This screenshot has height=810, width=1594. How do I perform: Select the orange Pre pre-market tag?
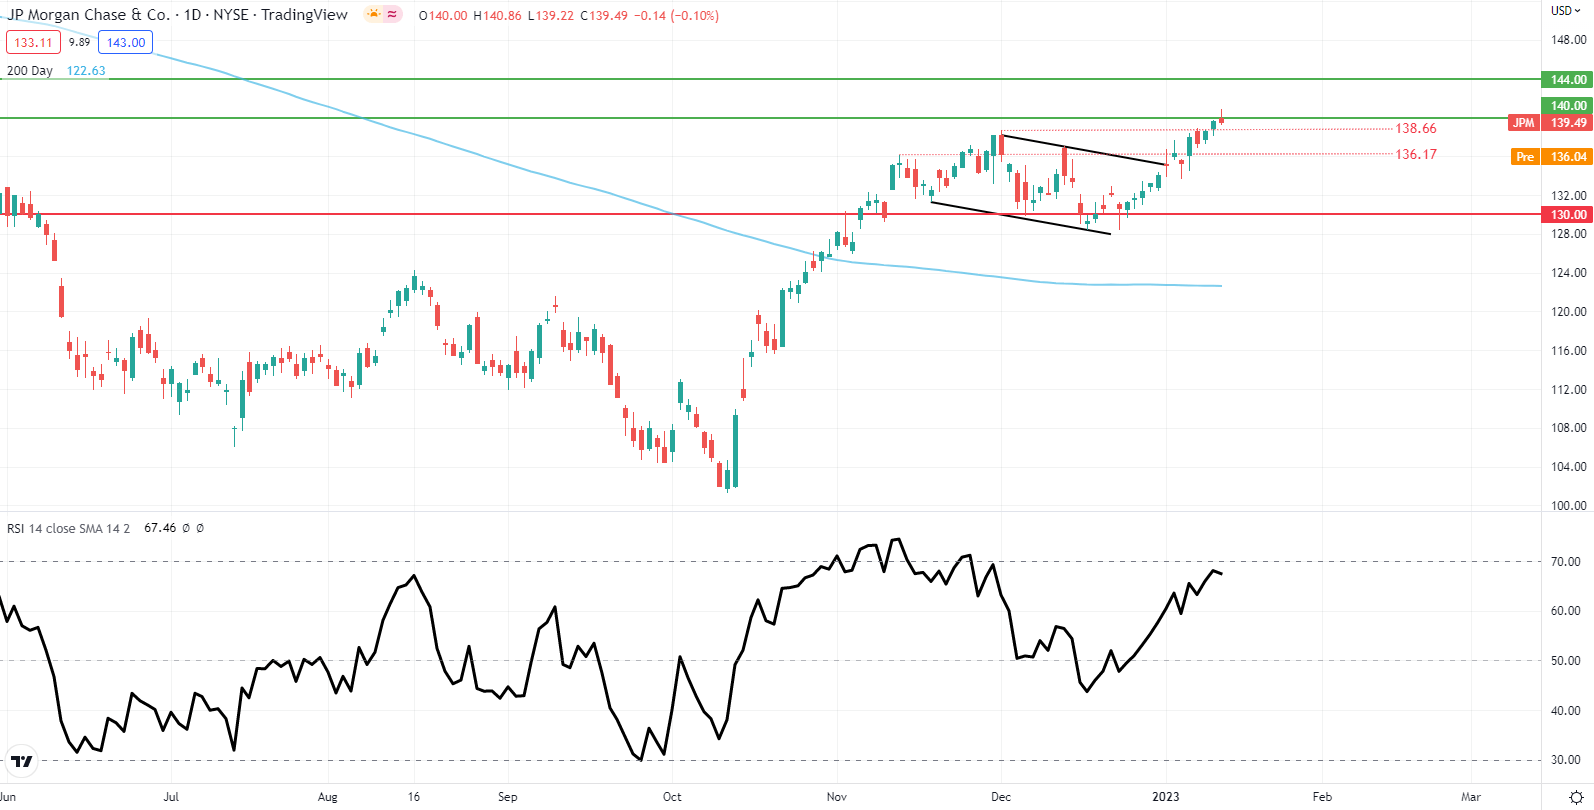(1524, 157)
